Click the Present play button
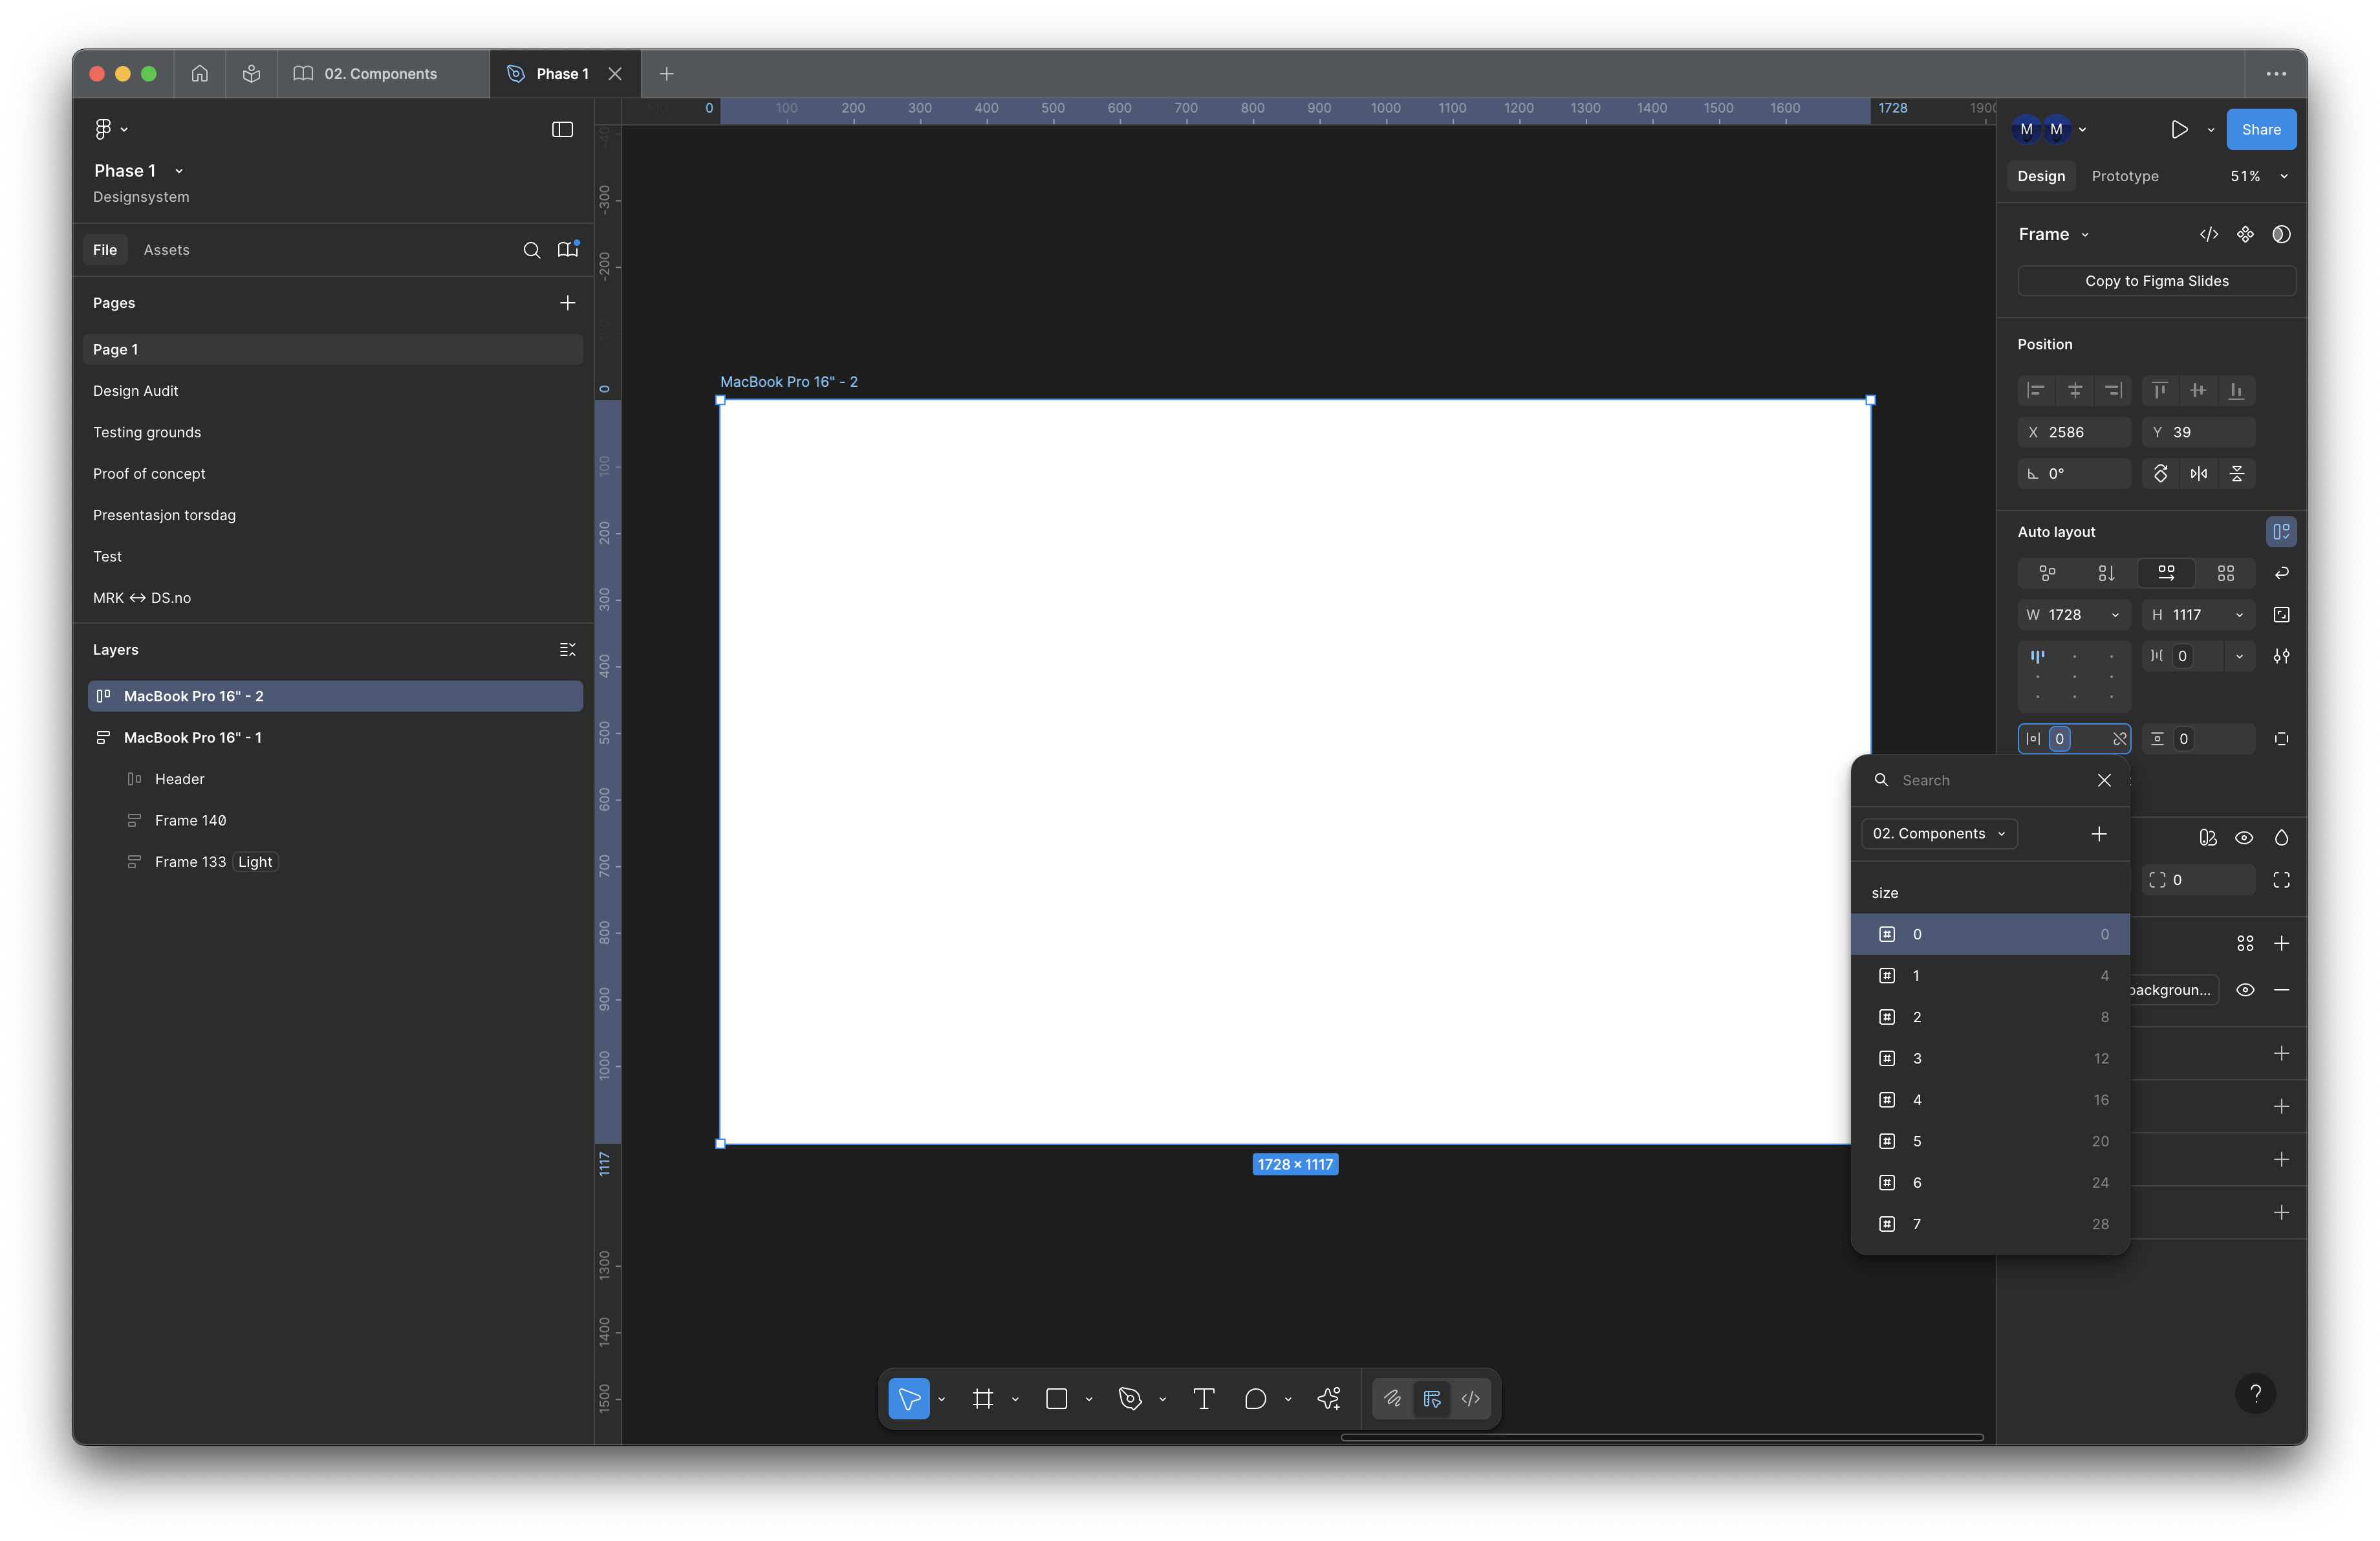Viewport: 2380px width, 1541px height. click(2179, 129)
